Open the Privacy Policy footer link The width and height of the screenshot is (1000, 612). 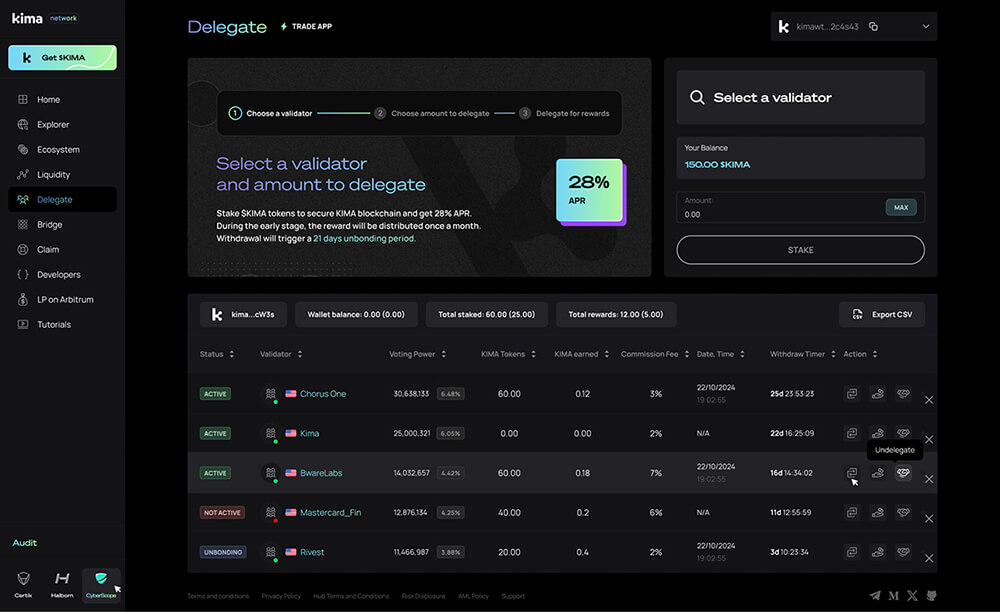click(281, 596)
